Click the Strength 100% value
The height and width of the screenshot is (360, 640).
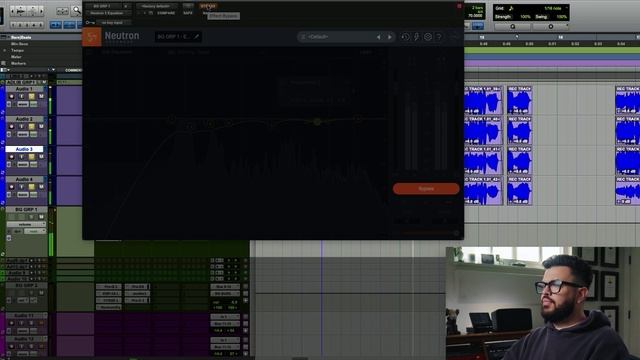click(x=525, y=17)
